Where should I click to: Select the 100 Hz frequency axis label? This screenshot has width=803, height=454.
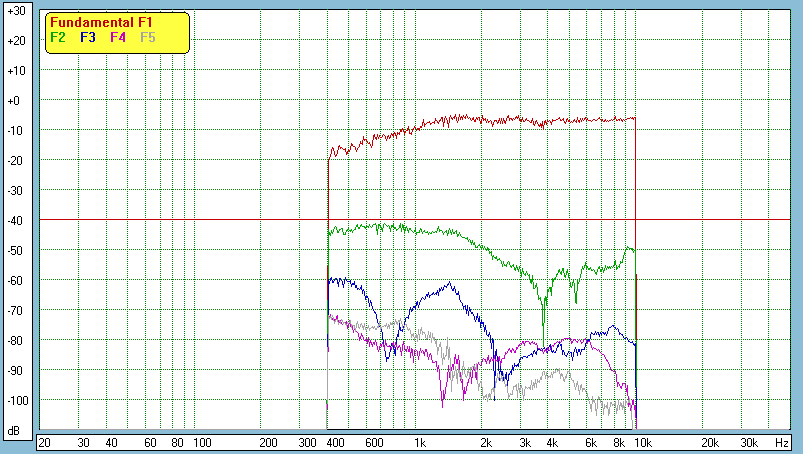pos(201,442)
